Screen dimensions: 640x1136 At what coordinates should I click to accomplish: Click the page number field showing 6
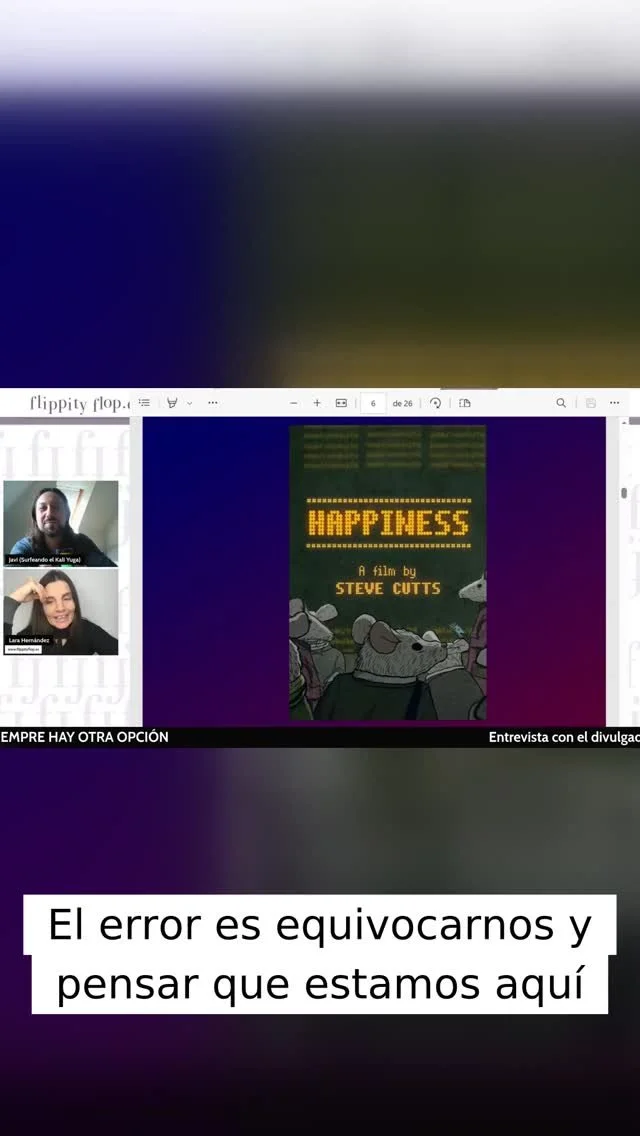tap(373, 403)
